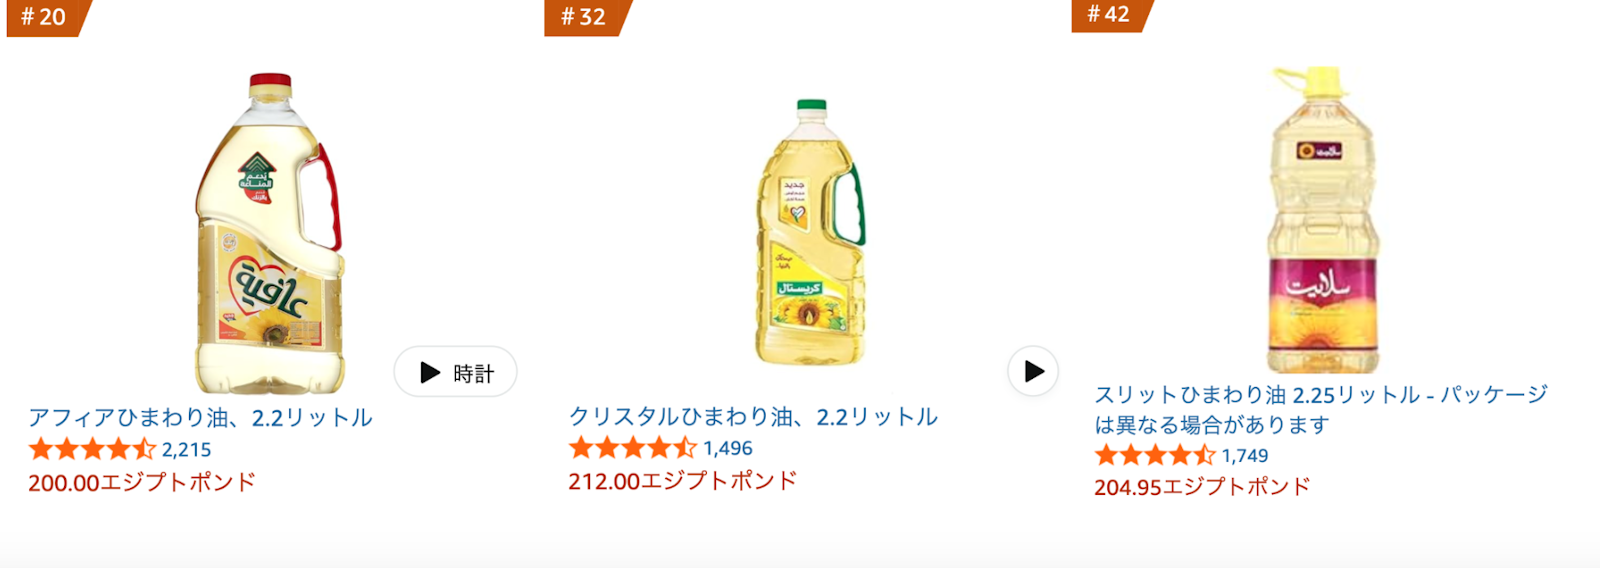Click the star rating of Crystal oil
Screen dimensions: 1600x568
click(x=632, y=448)
